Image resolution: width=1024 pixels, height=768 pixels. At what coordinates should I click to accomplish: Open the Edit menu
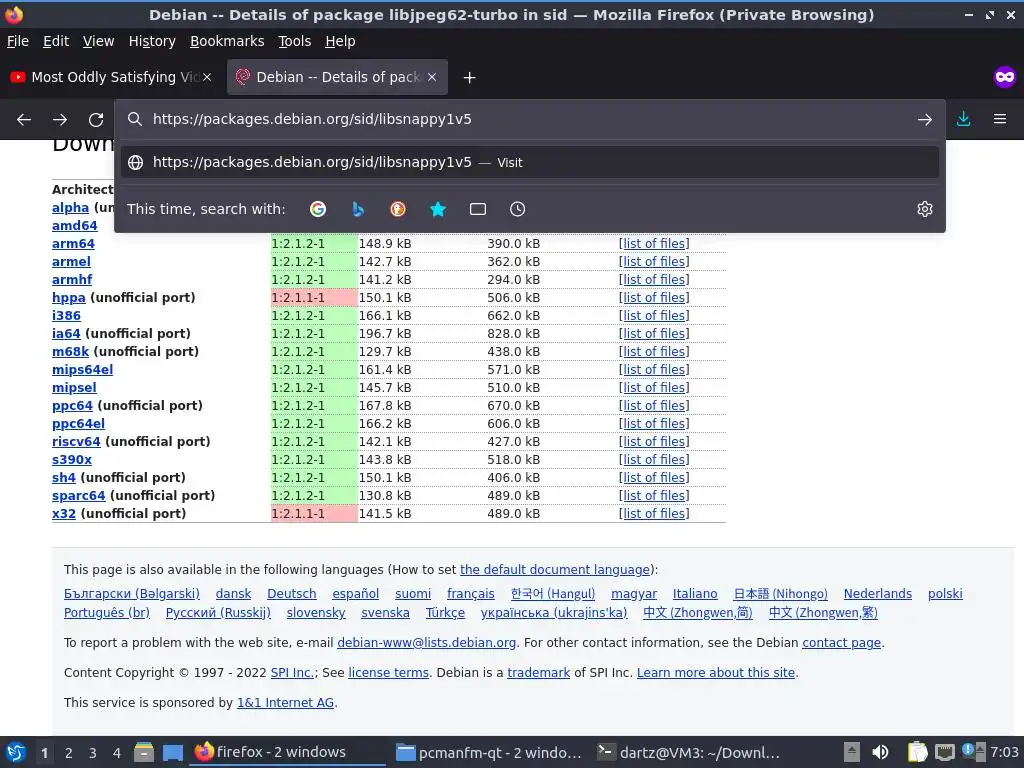[x=56, y=41]
